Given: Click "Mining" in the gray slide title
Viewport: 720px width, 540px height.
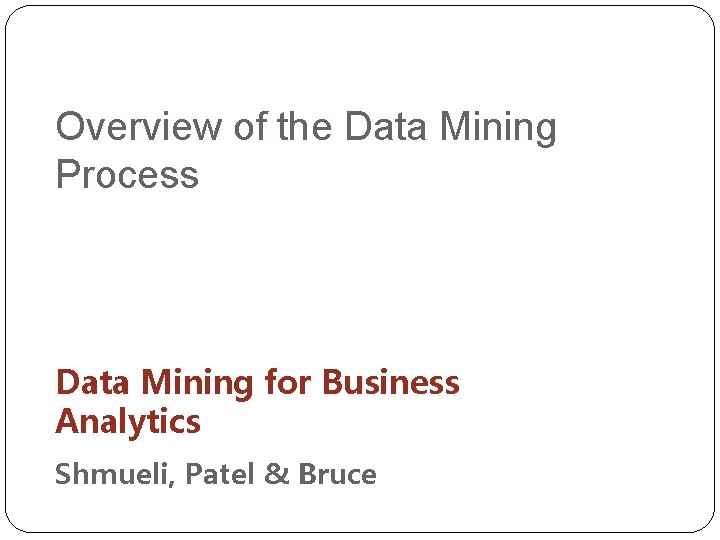Looking at the screenshot, I should (498, 129).
